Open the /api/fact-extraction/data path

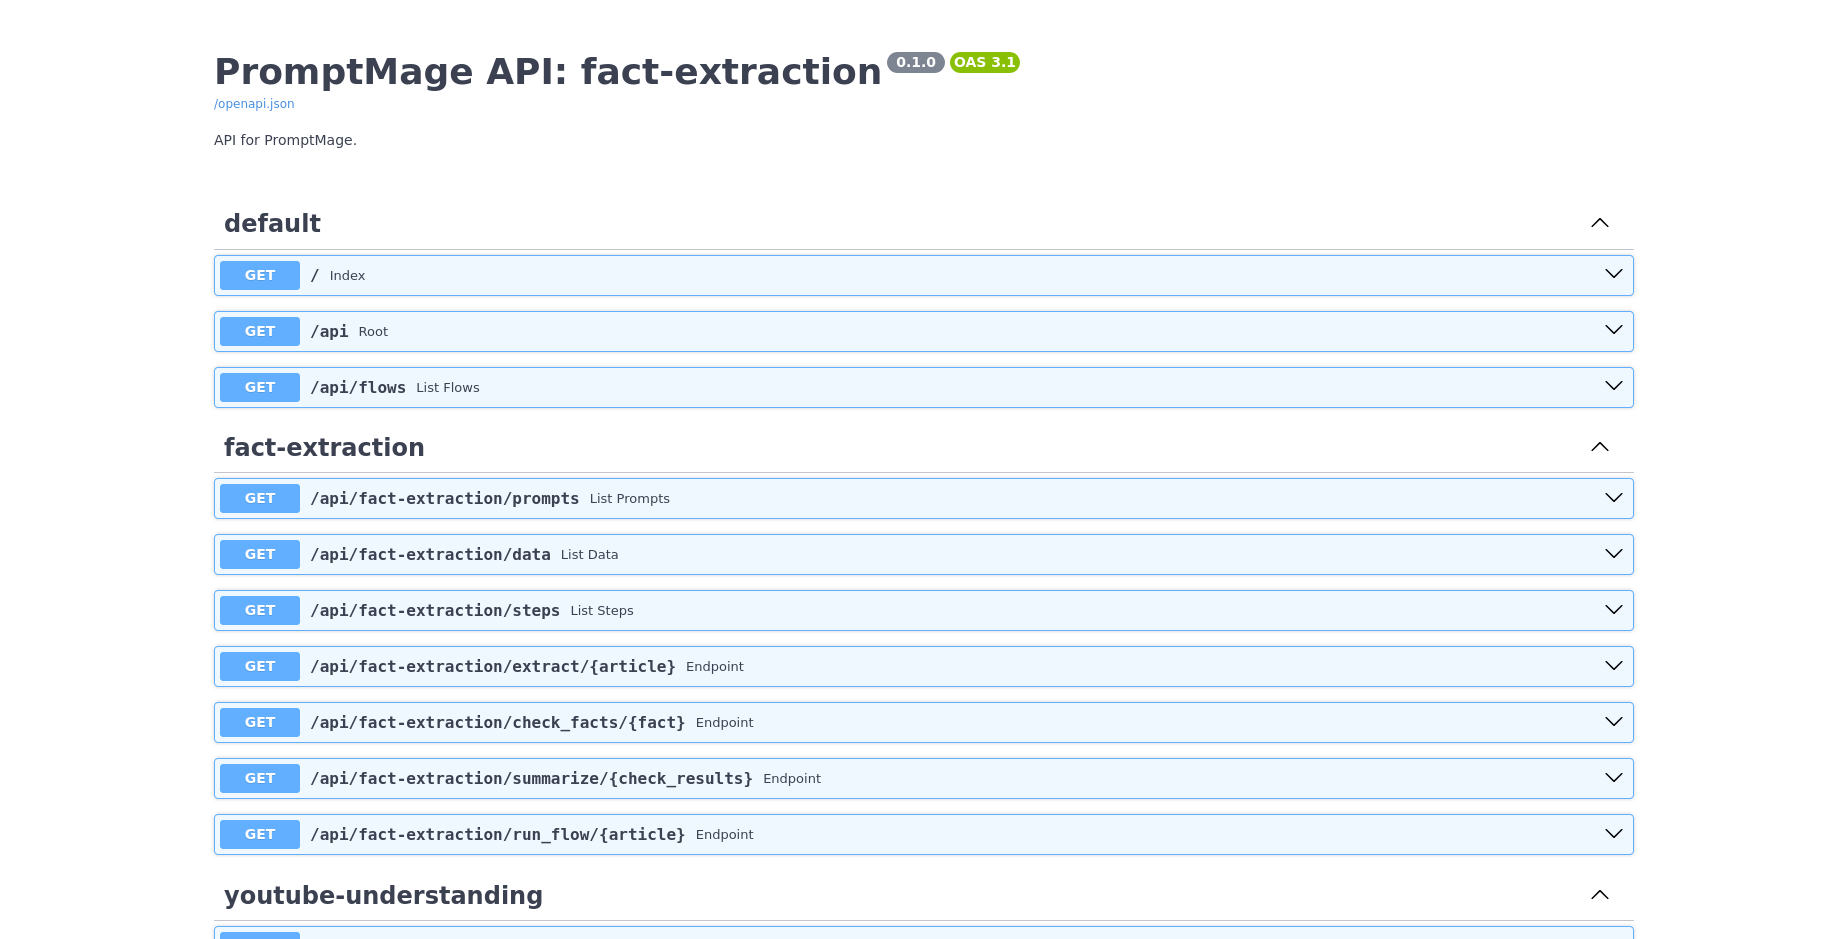pyautogui.click(x=430, y=554)
